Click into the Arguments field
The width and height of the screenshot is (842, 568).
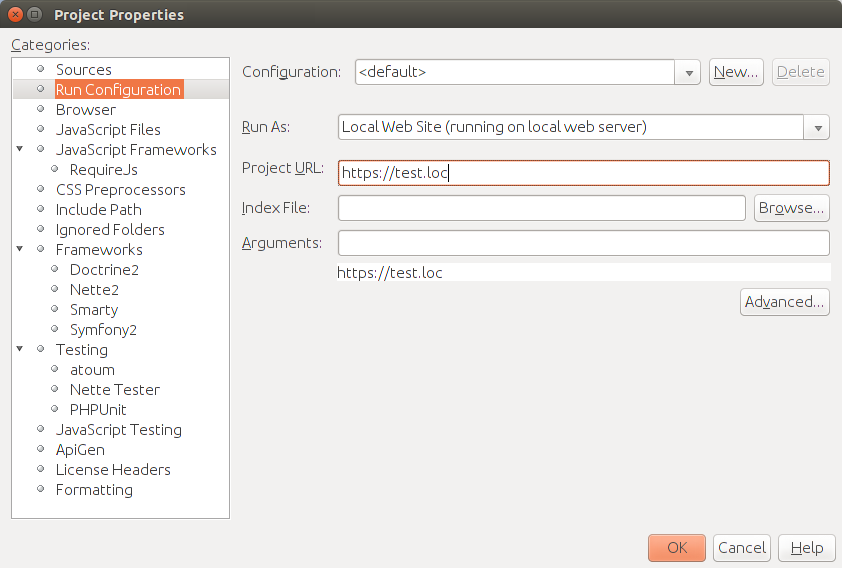click(x=584, y=243)
